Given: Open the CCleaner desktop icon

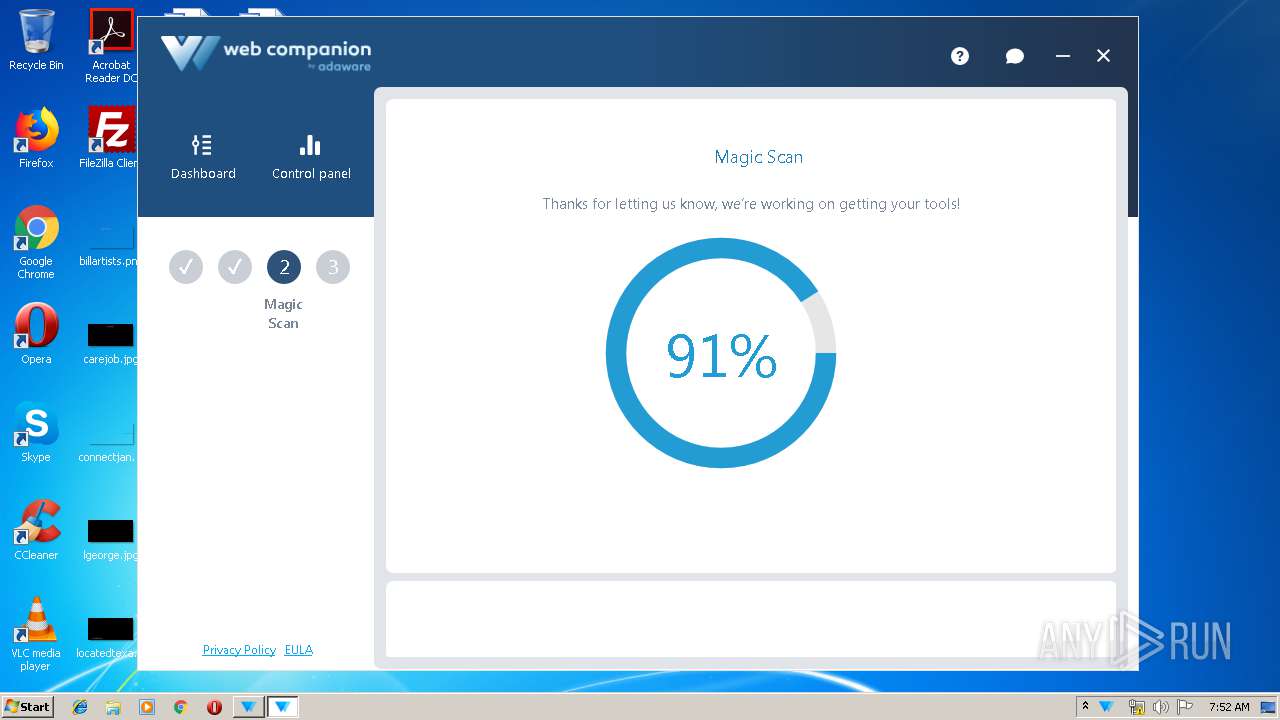Looking at the screenshot, I should pos(36,530).
